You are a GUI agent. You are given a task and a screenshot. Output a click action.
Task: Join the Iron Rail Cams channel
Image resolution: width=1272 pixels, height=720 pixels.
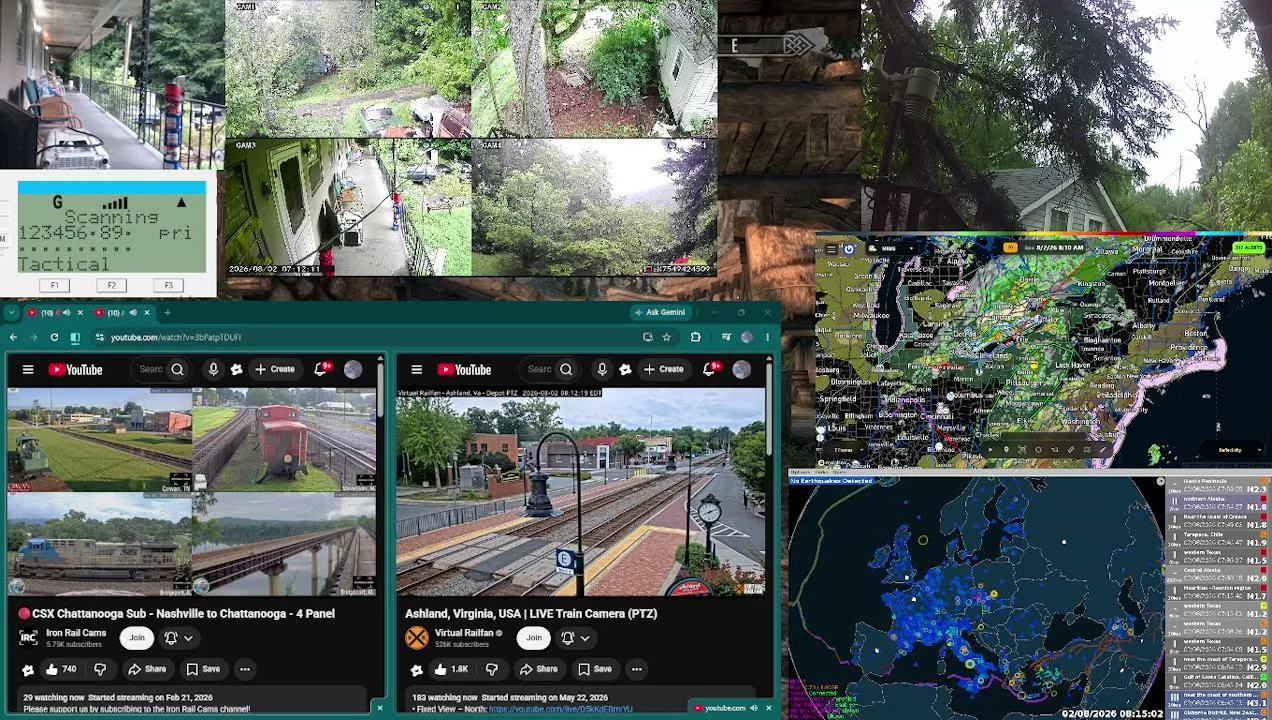click(137, 638)
